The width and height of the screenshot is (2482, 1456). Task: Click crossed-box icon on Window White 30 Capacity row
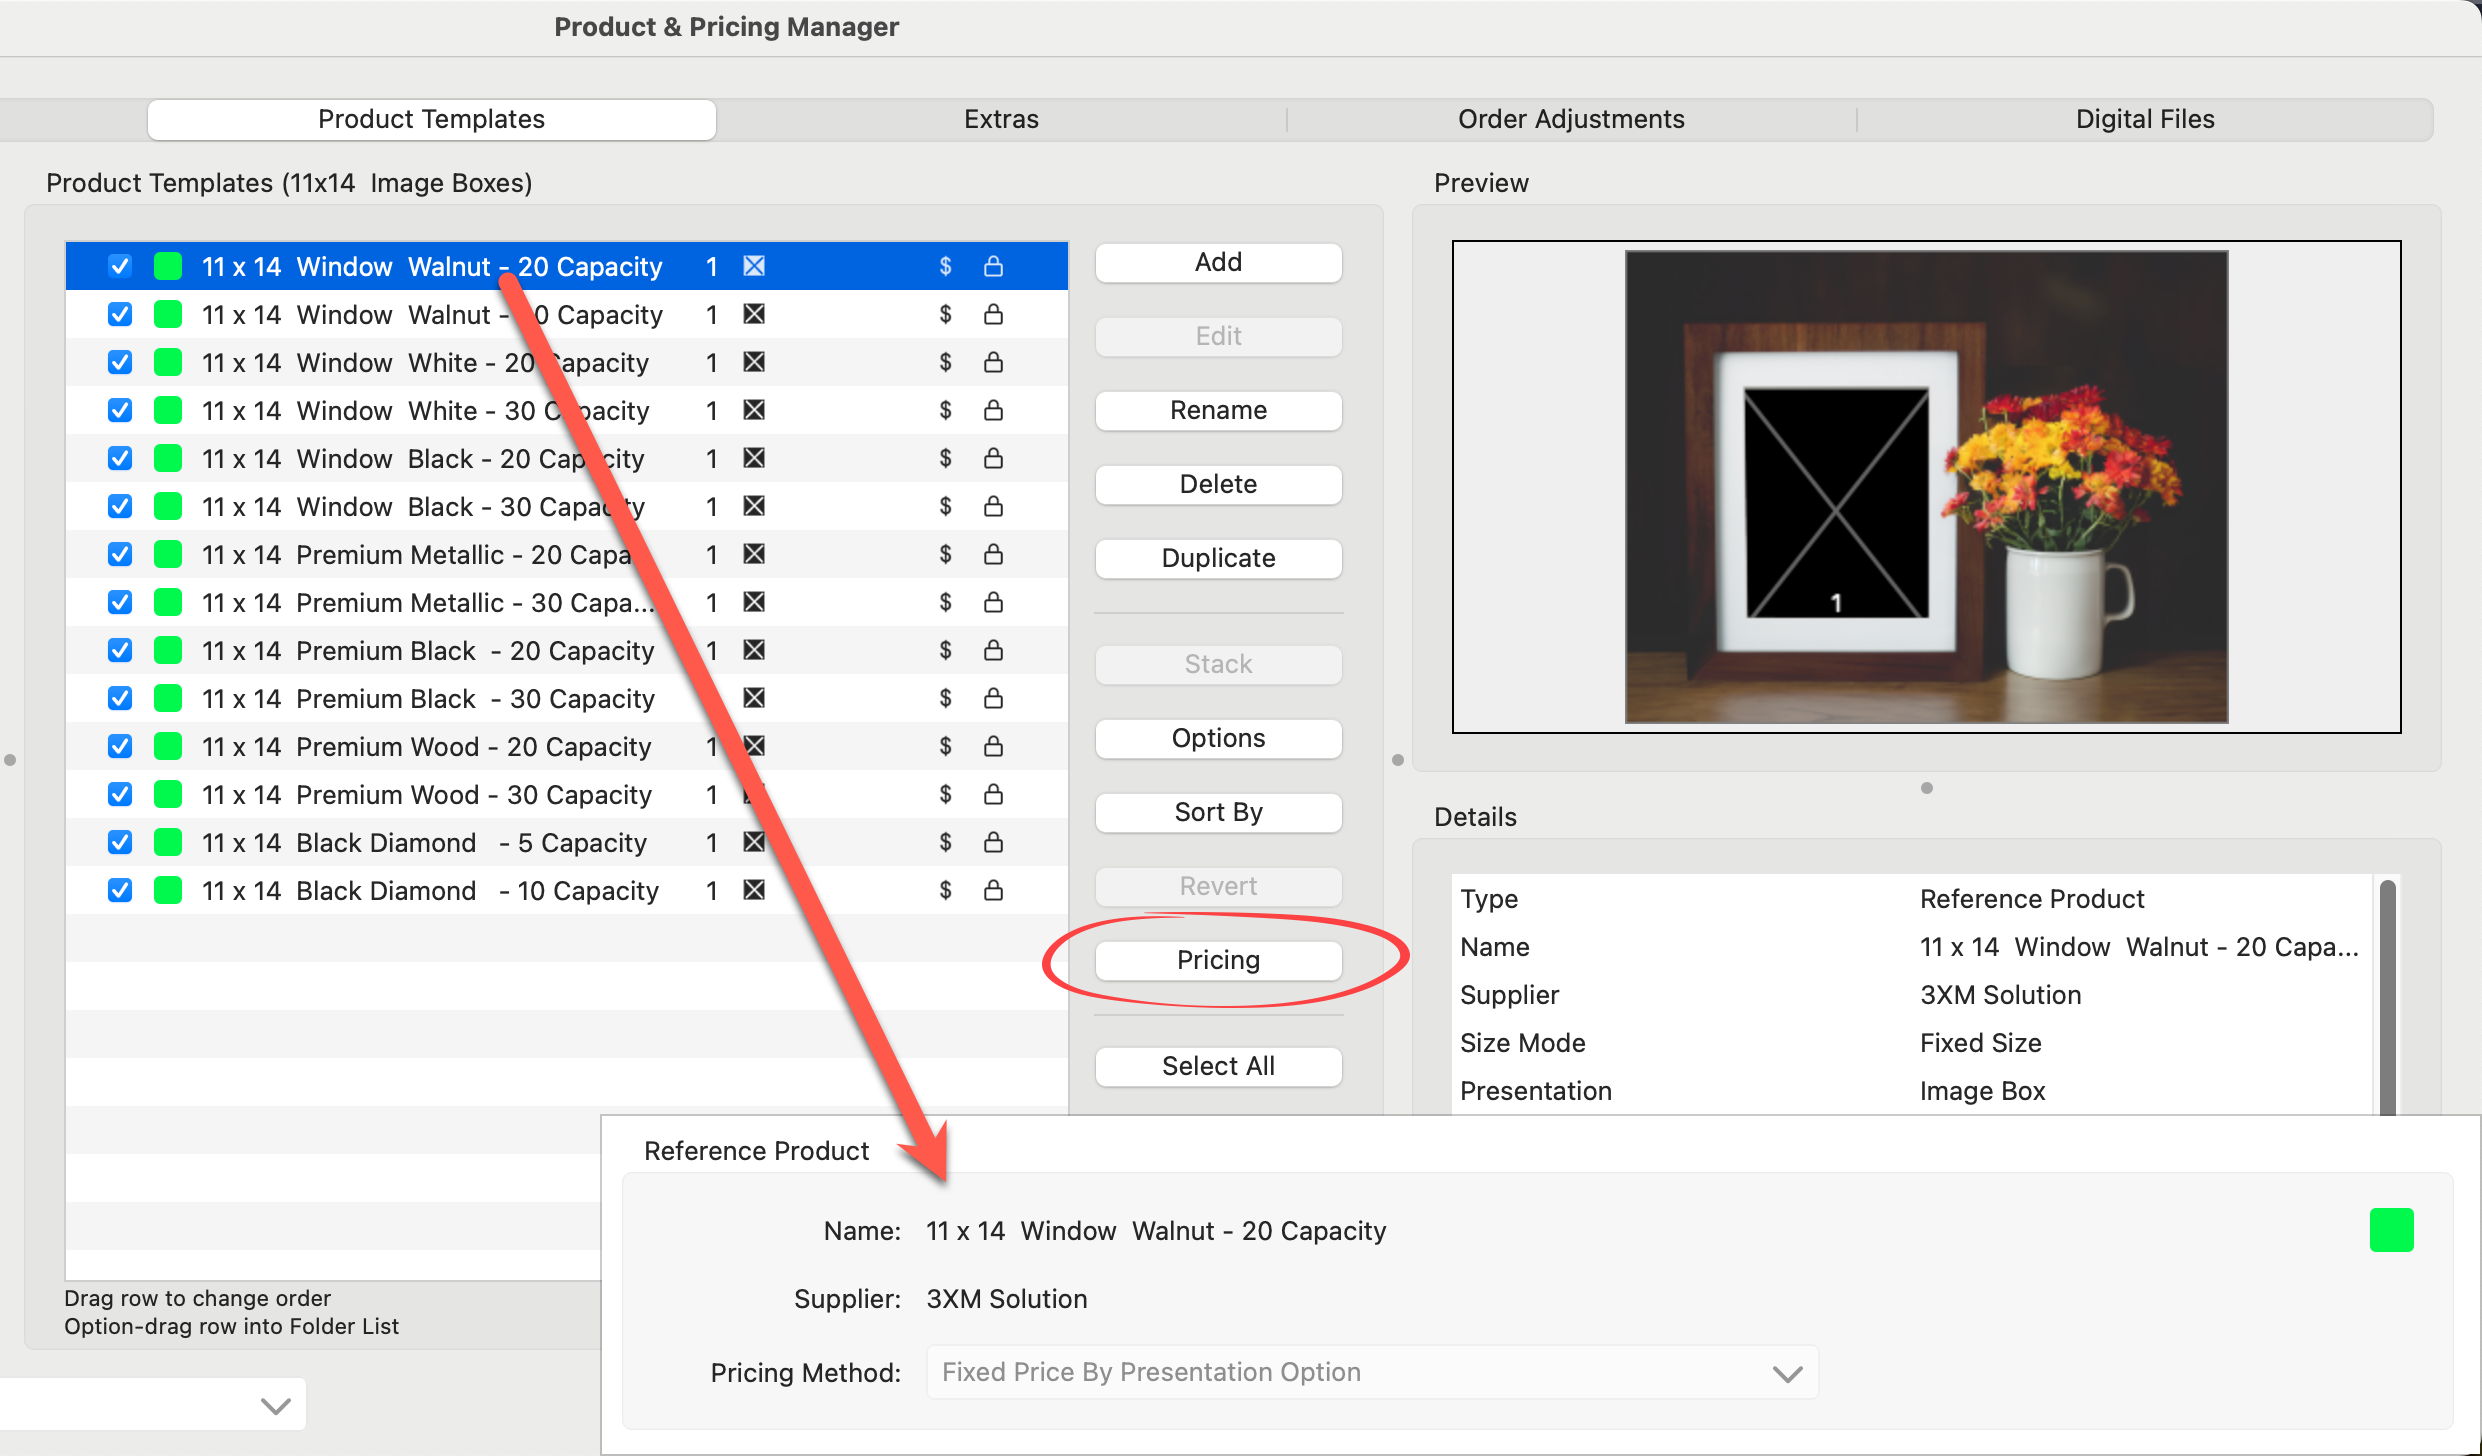click(754, 410)
